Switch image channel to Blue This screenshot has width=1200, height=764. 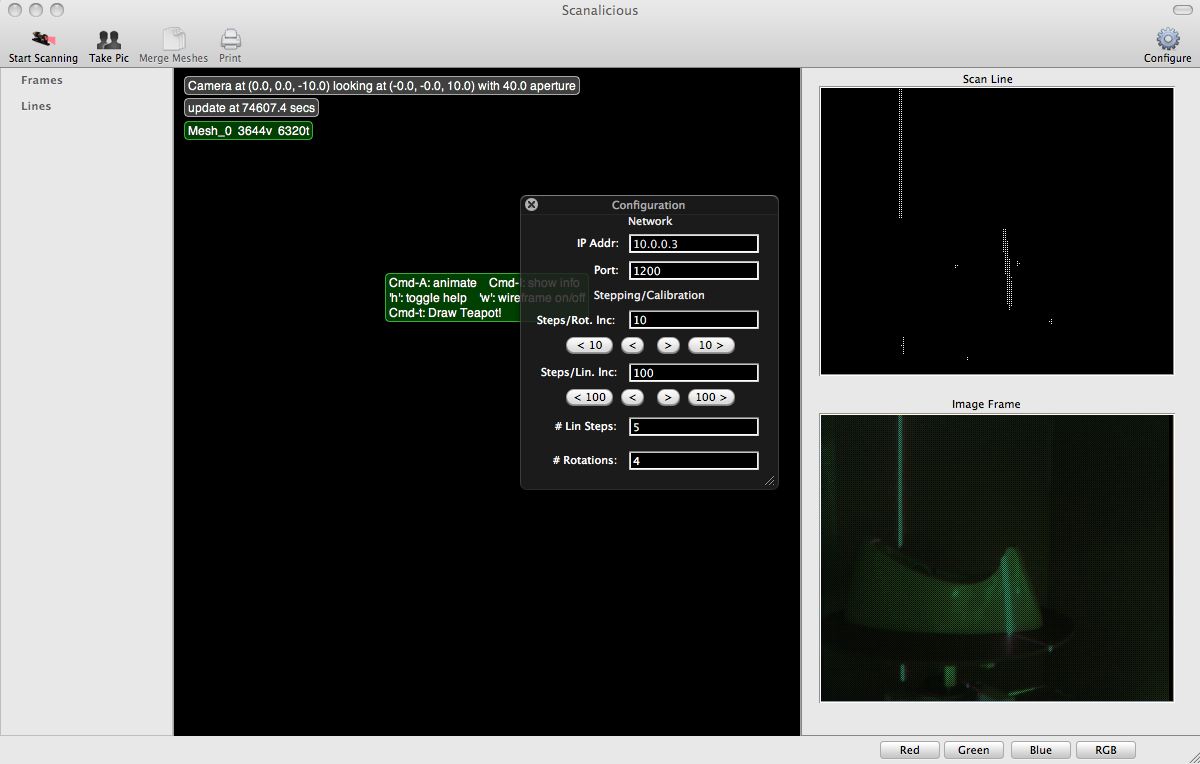point(1040,750)
